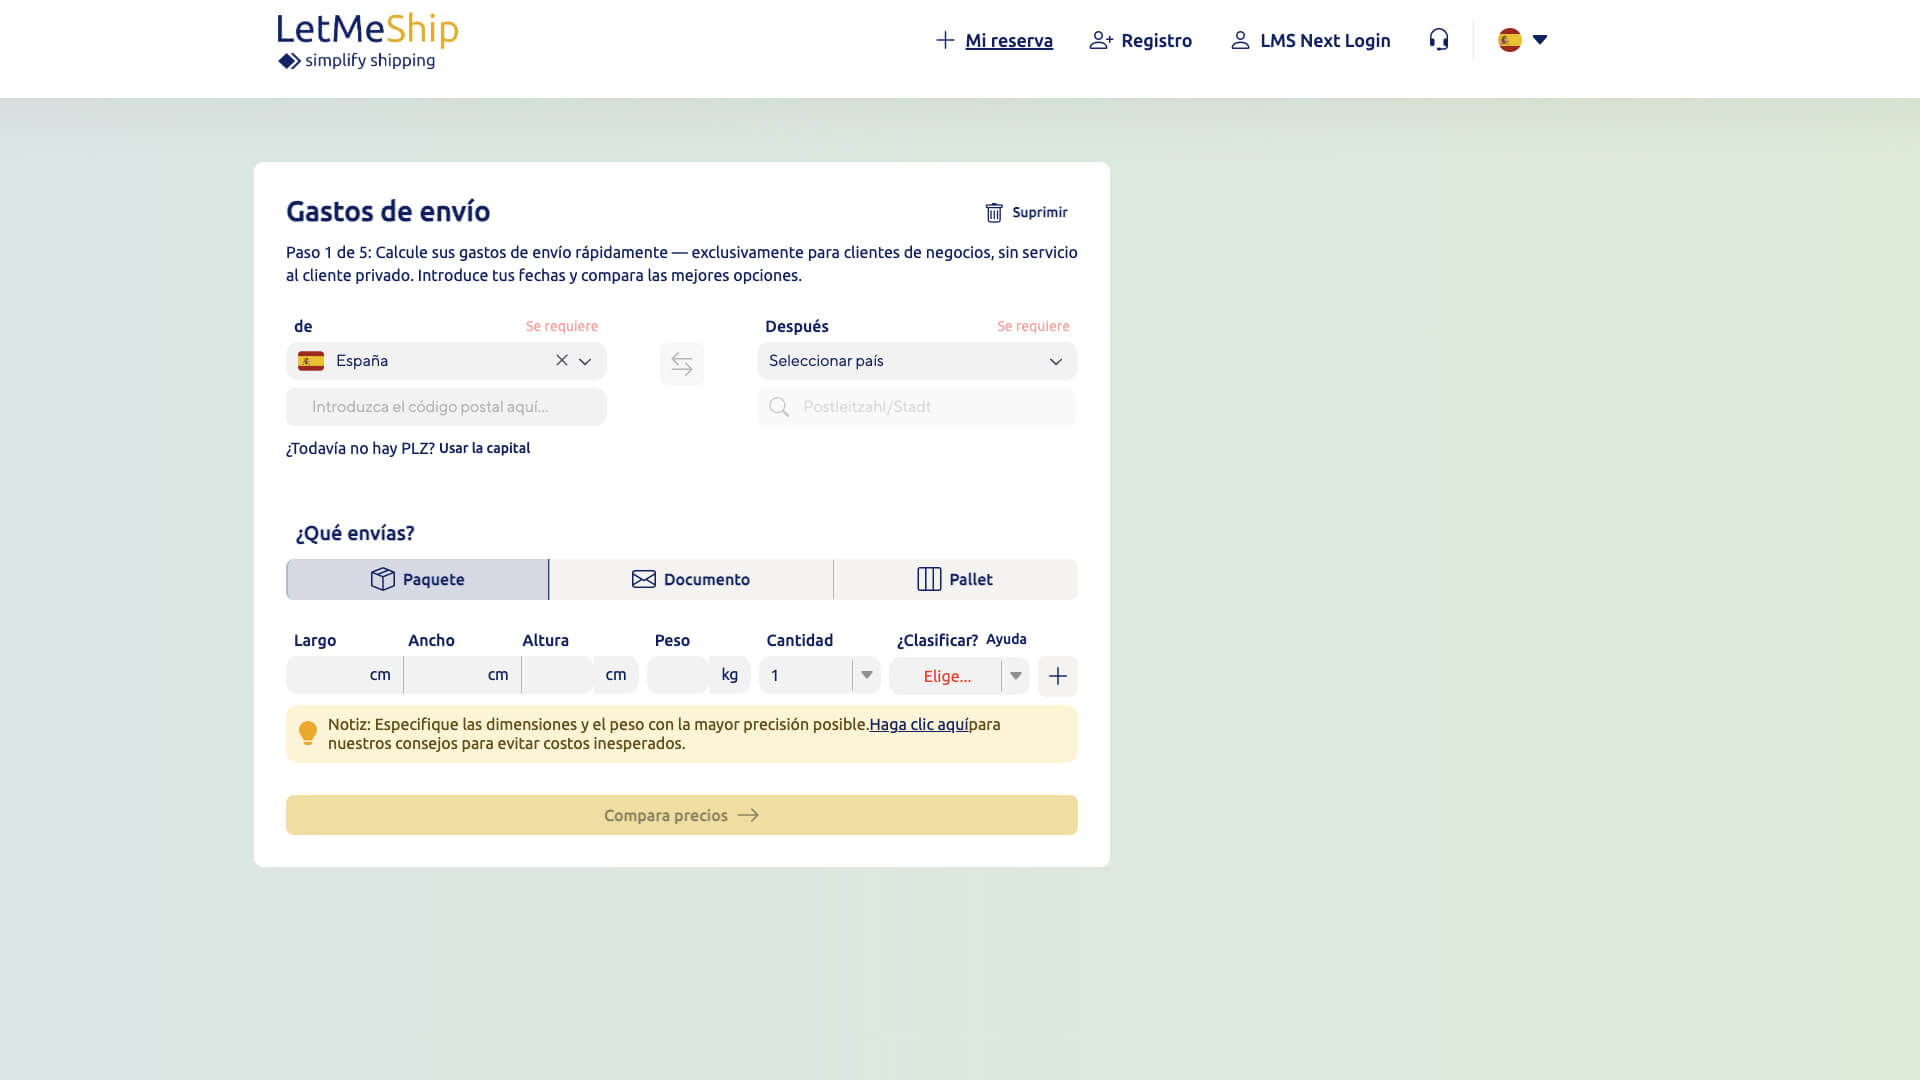This screenshot has width=1920, height=1080.
Task: Select the Pallet tab
Action: [x=955, y=579]
